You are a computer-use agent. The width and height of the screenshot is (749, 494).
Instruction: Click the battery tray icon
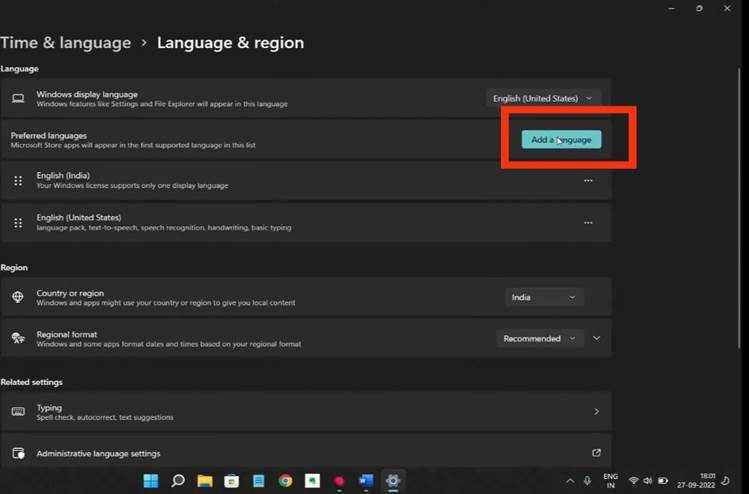click(663, 481)
